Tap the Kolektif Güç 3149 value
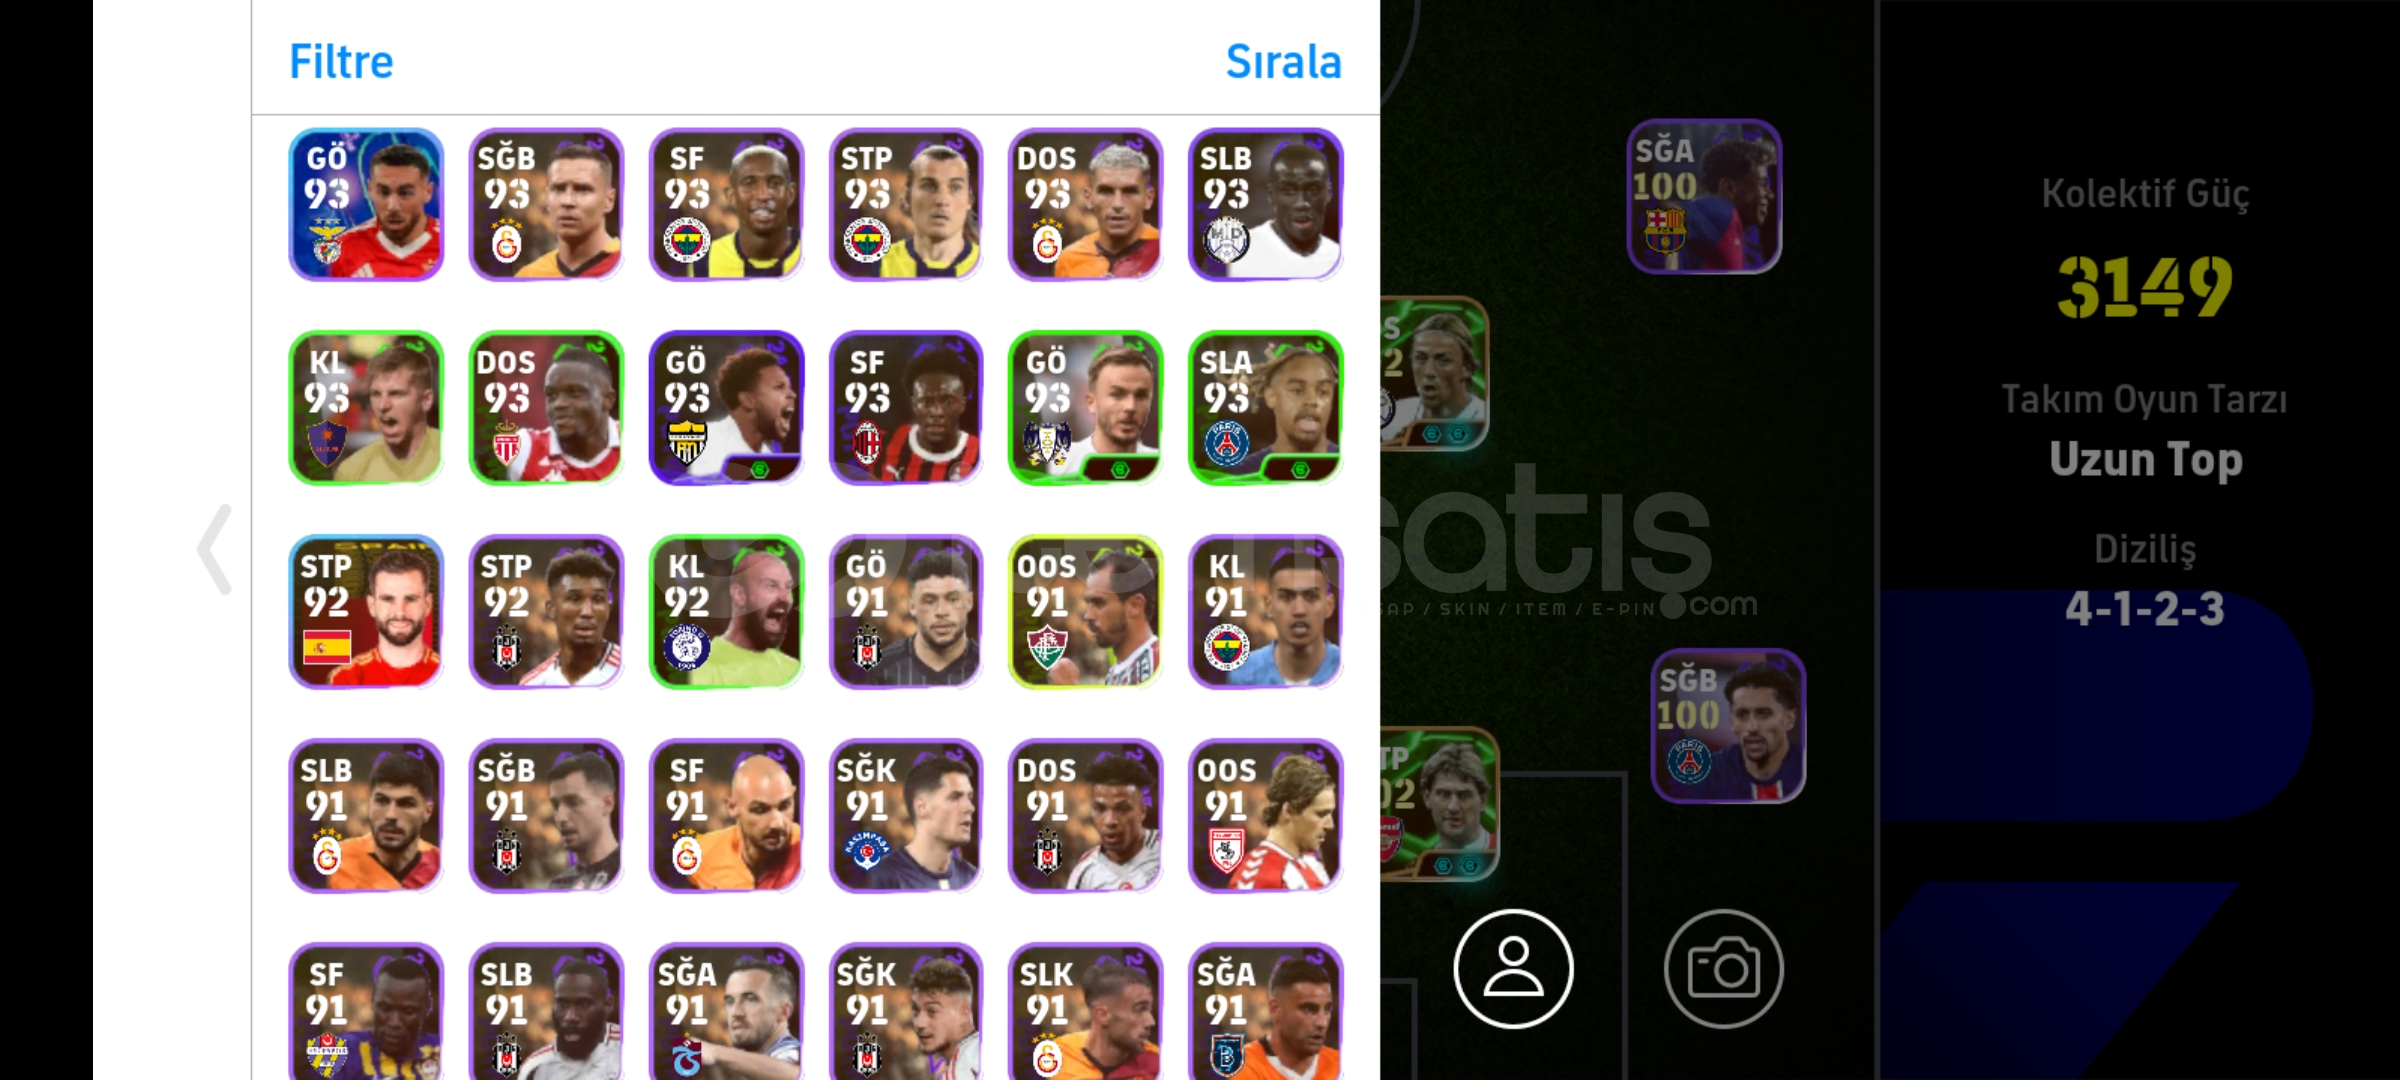The image size is (2400, 1080). point(2145,287)
